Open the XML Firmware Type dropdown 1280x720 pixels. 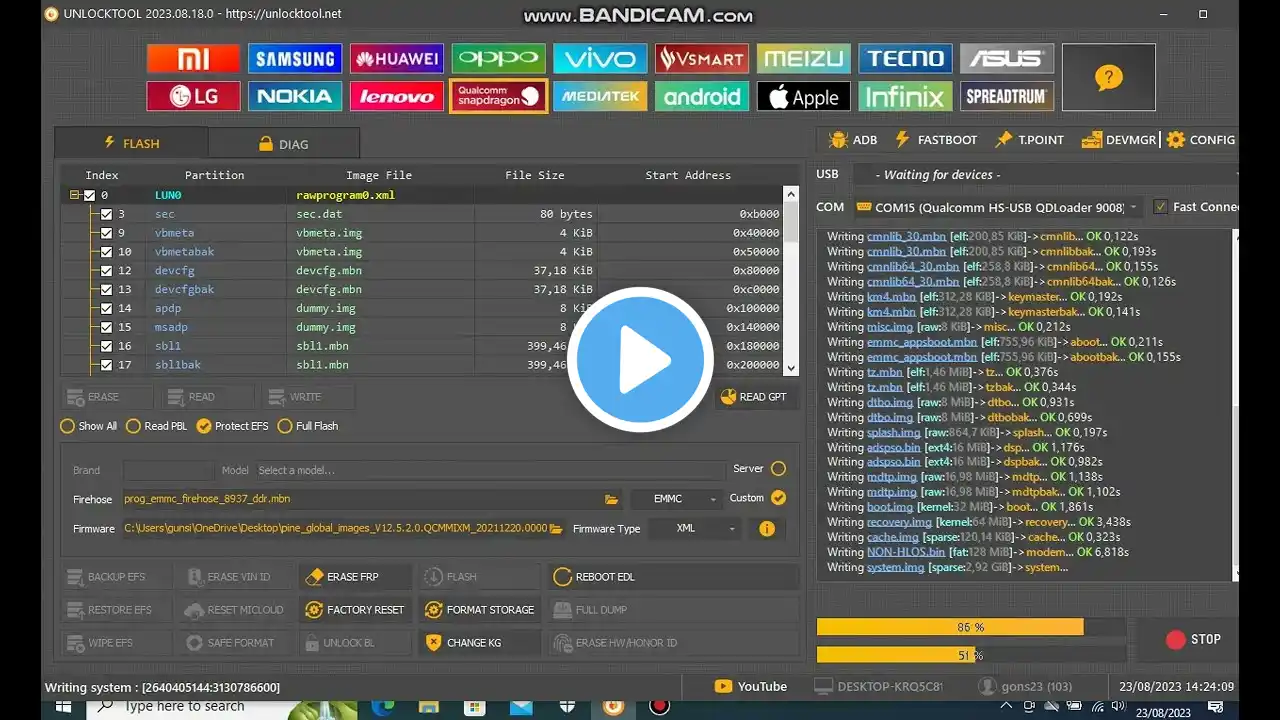[694, 528]
